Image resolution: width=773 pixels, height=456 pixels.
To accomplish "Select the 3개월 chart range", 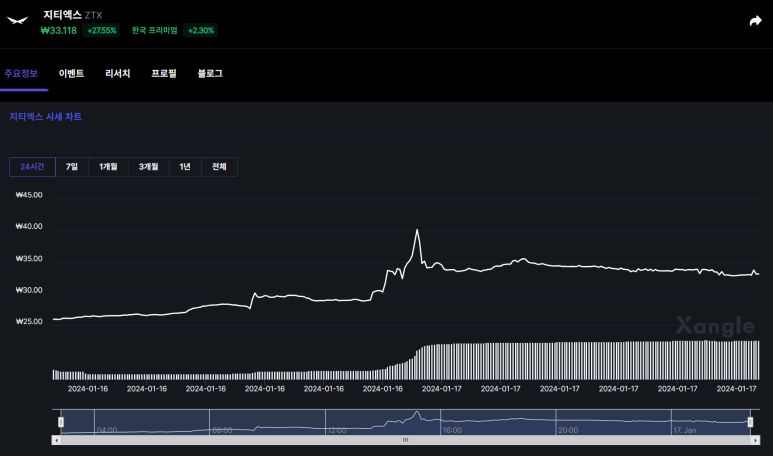I will pos(148,167).
